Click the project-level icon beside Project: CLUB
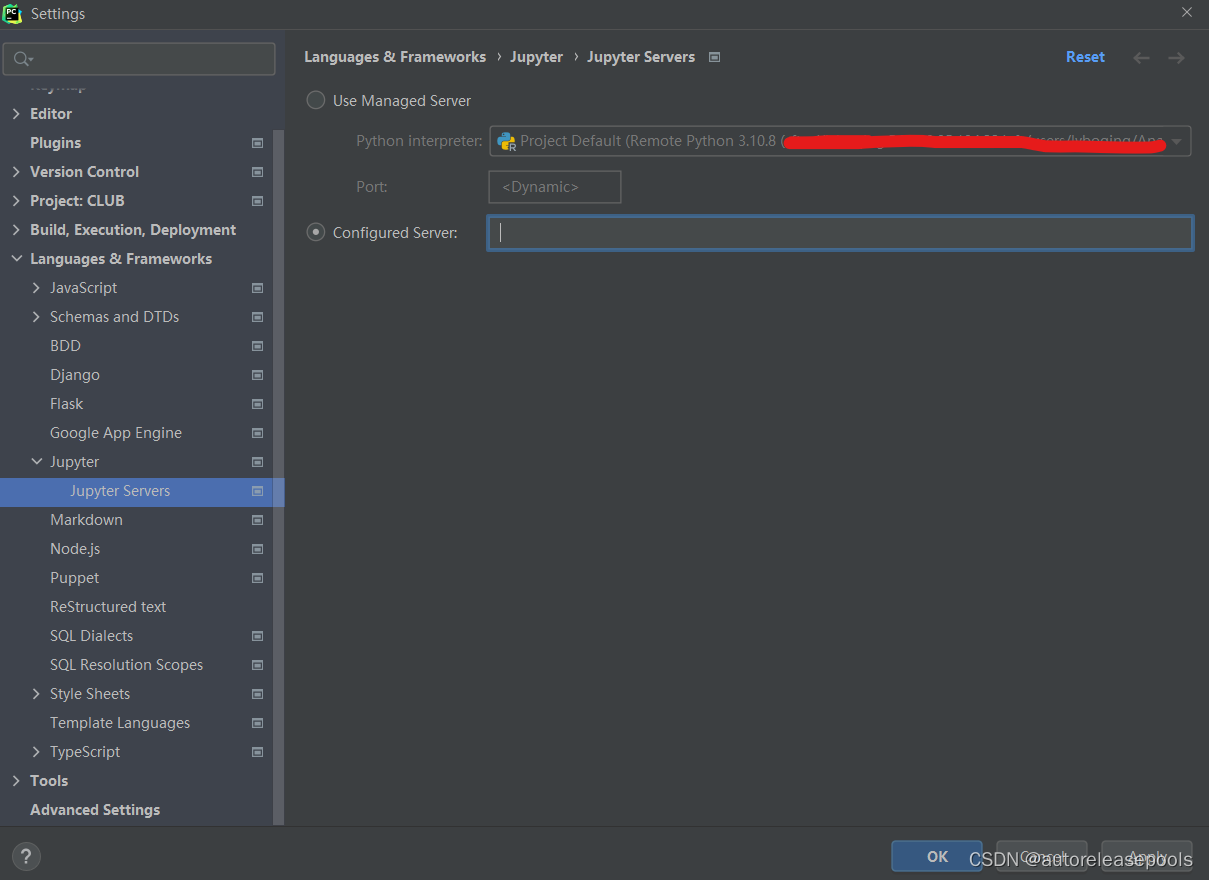Image resolution: width=1209 pixels, height=880 pixels. 257,201
